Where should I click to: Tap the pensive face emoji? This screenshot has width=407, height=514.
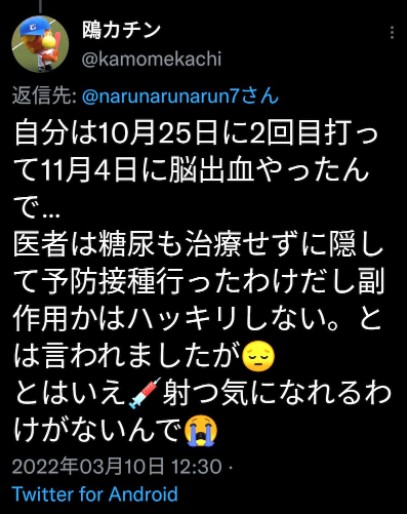(x=258, y=356)
